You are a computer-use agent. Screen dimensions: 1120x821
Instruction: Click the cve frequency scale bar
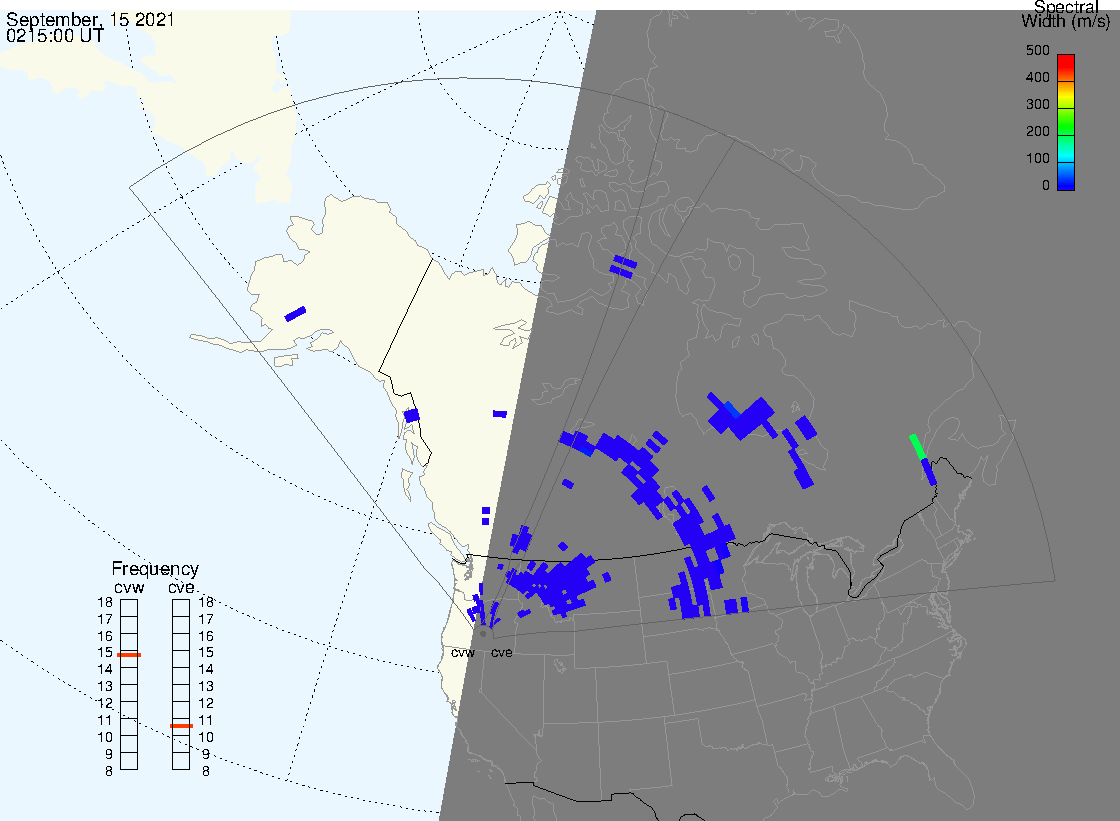point(181,685)
